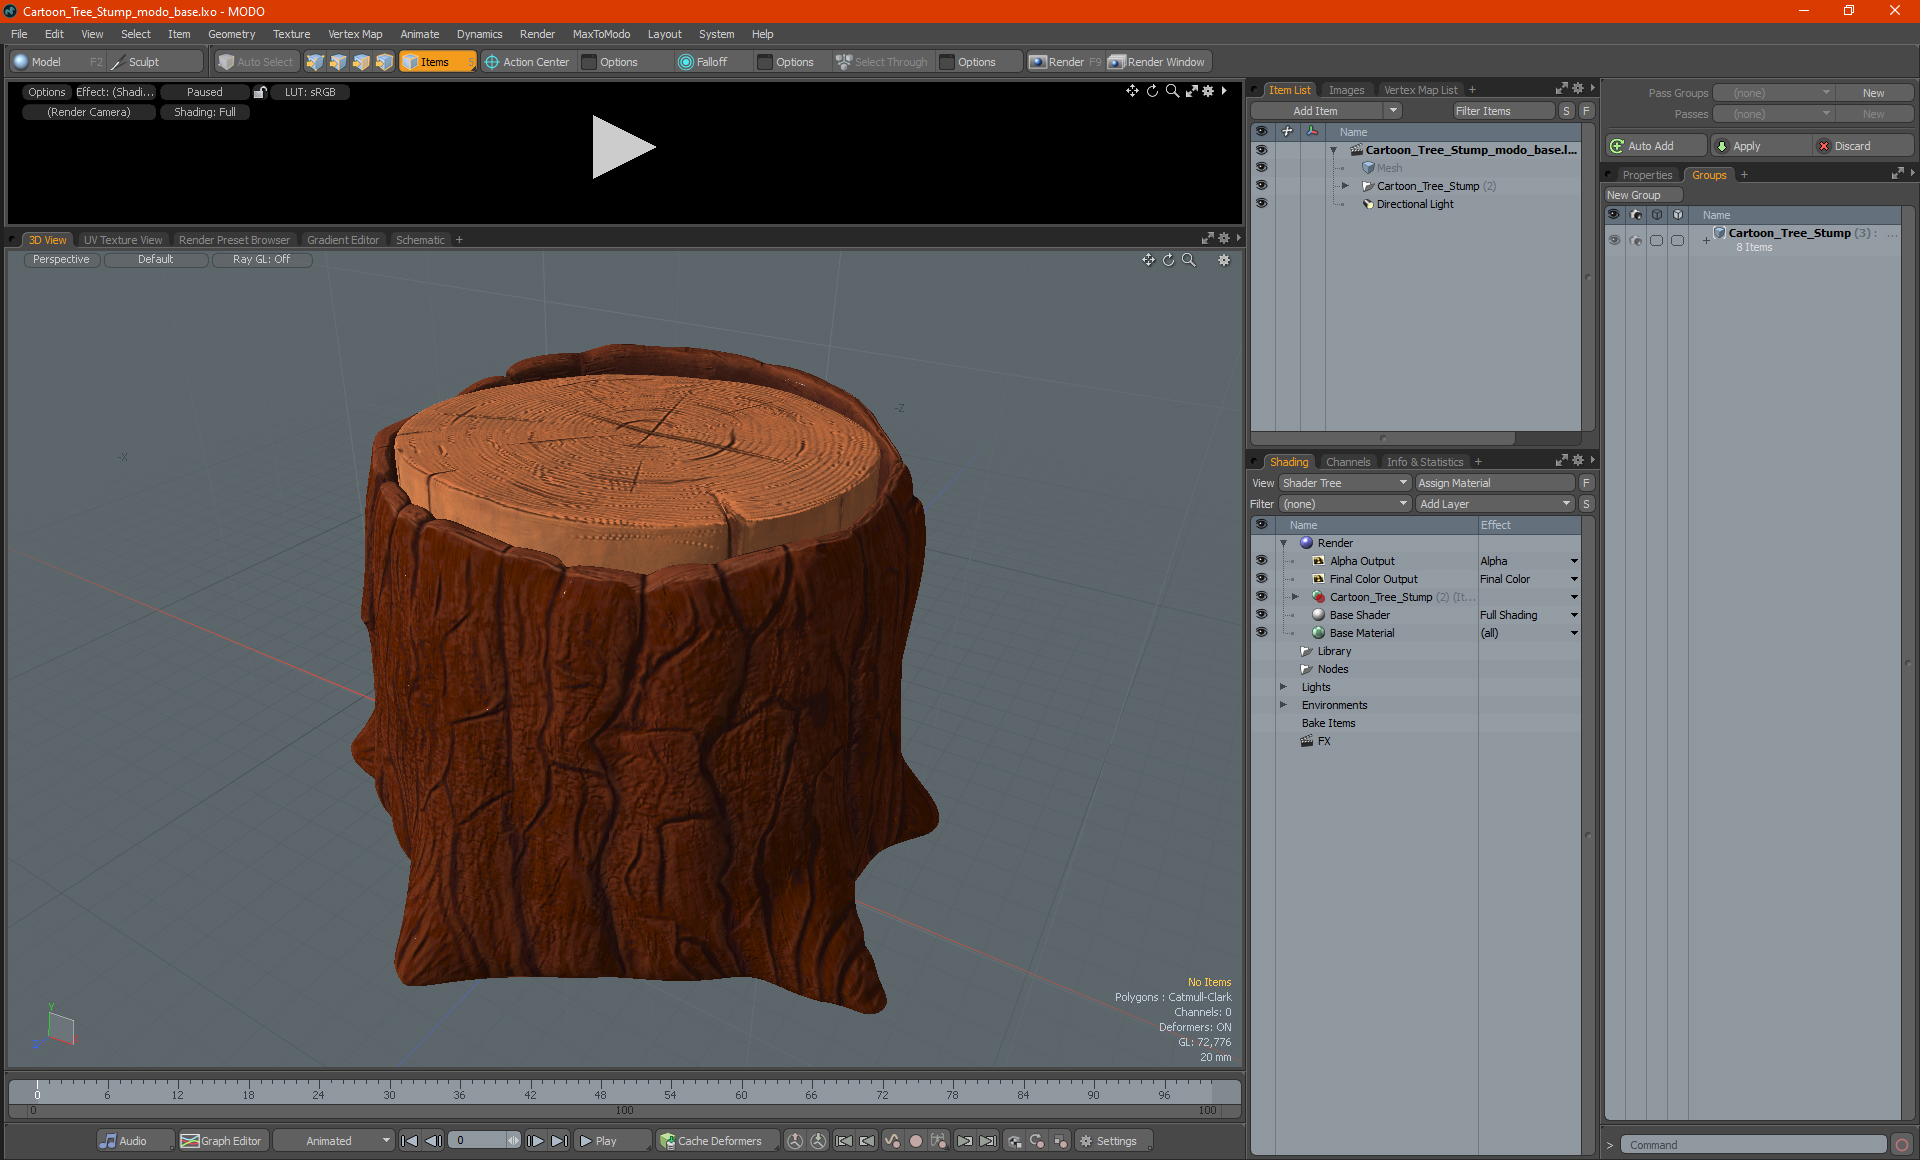Collapse the Render tree node
Viewport: 1920px width, 1160px height.
[1284, 543]
